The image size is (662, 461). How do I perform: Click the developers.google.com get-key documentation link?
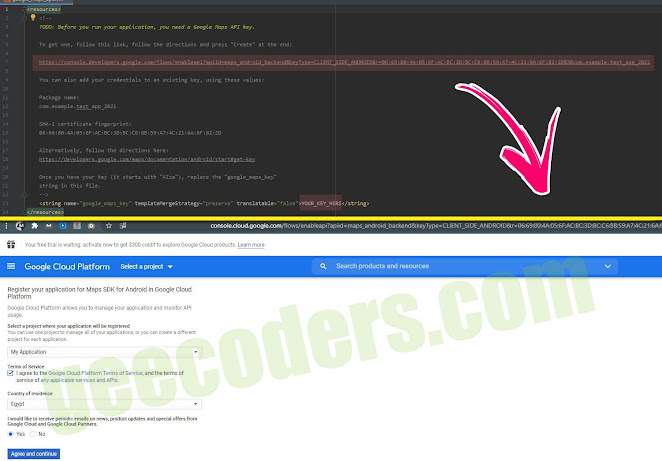[x=146, y=158]
